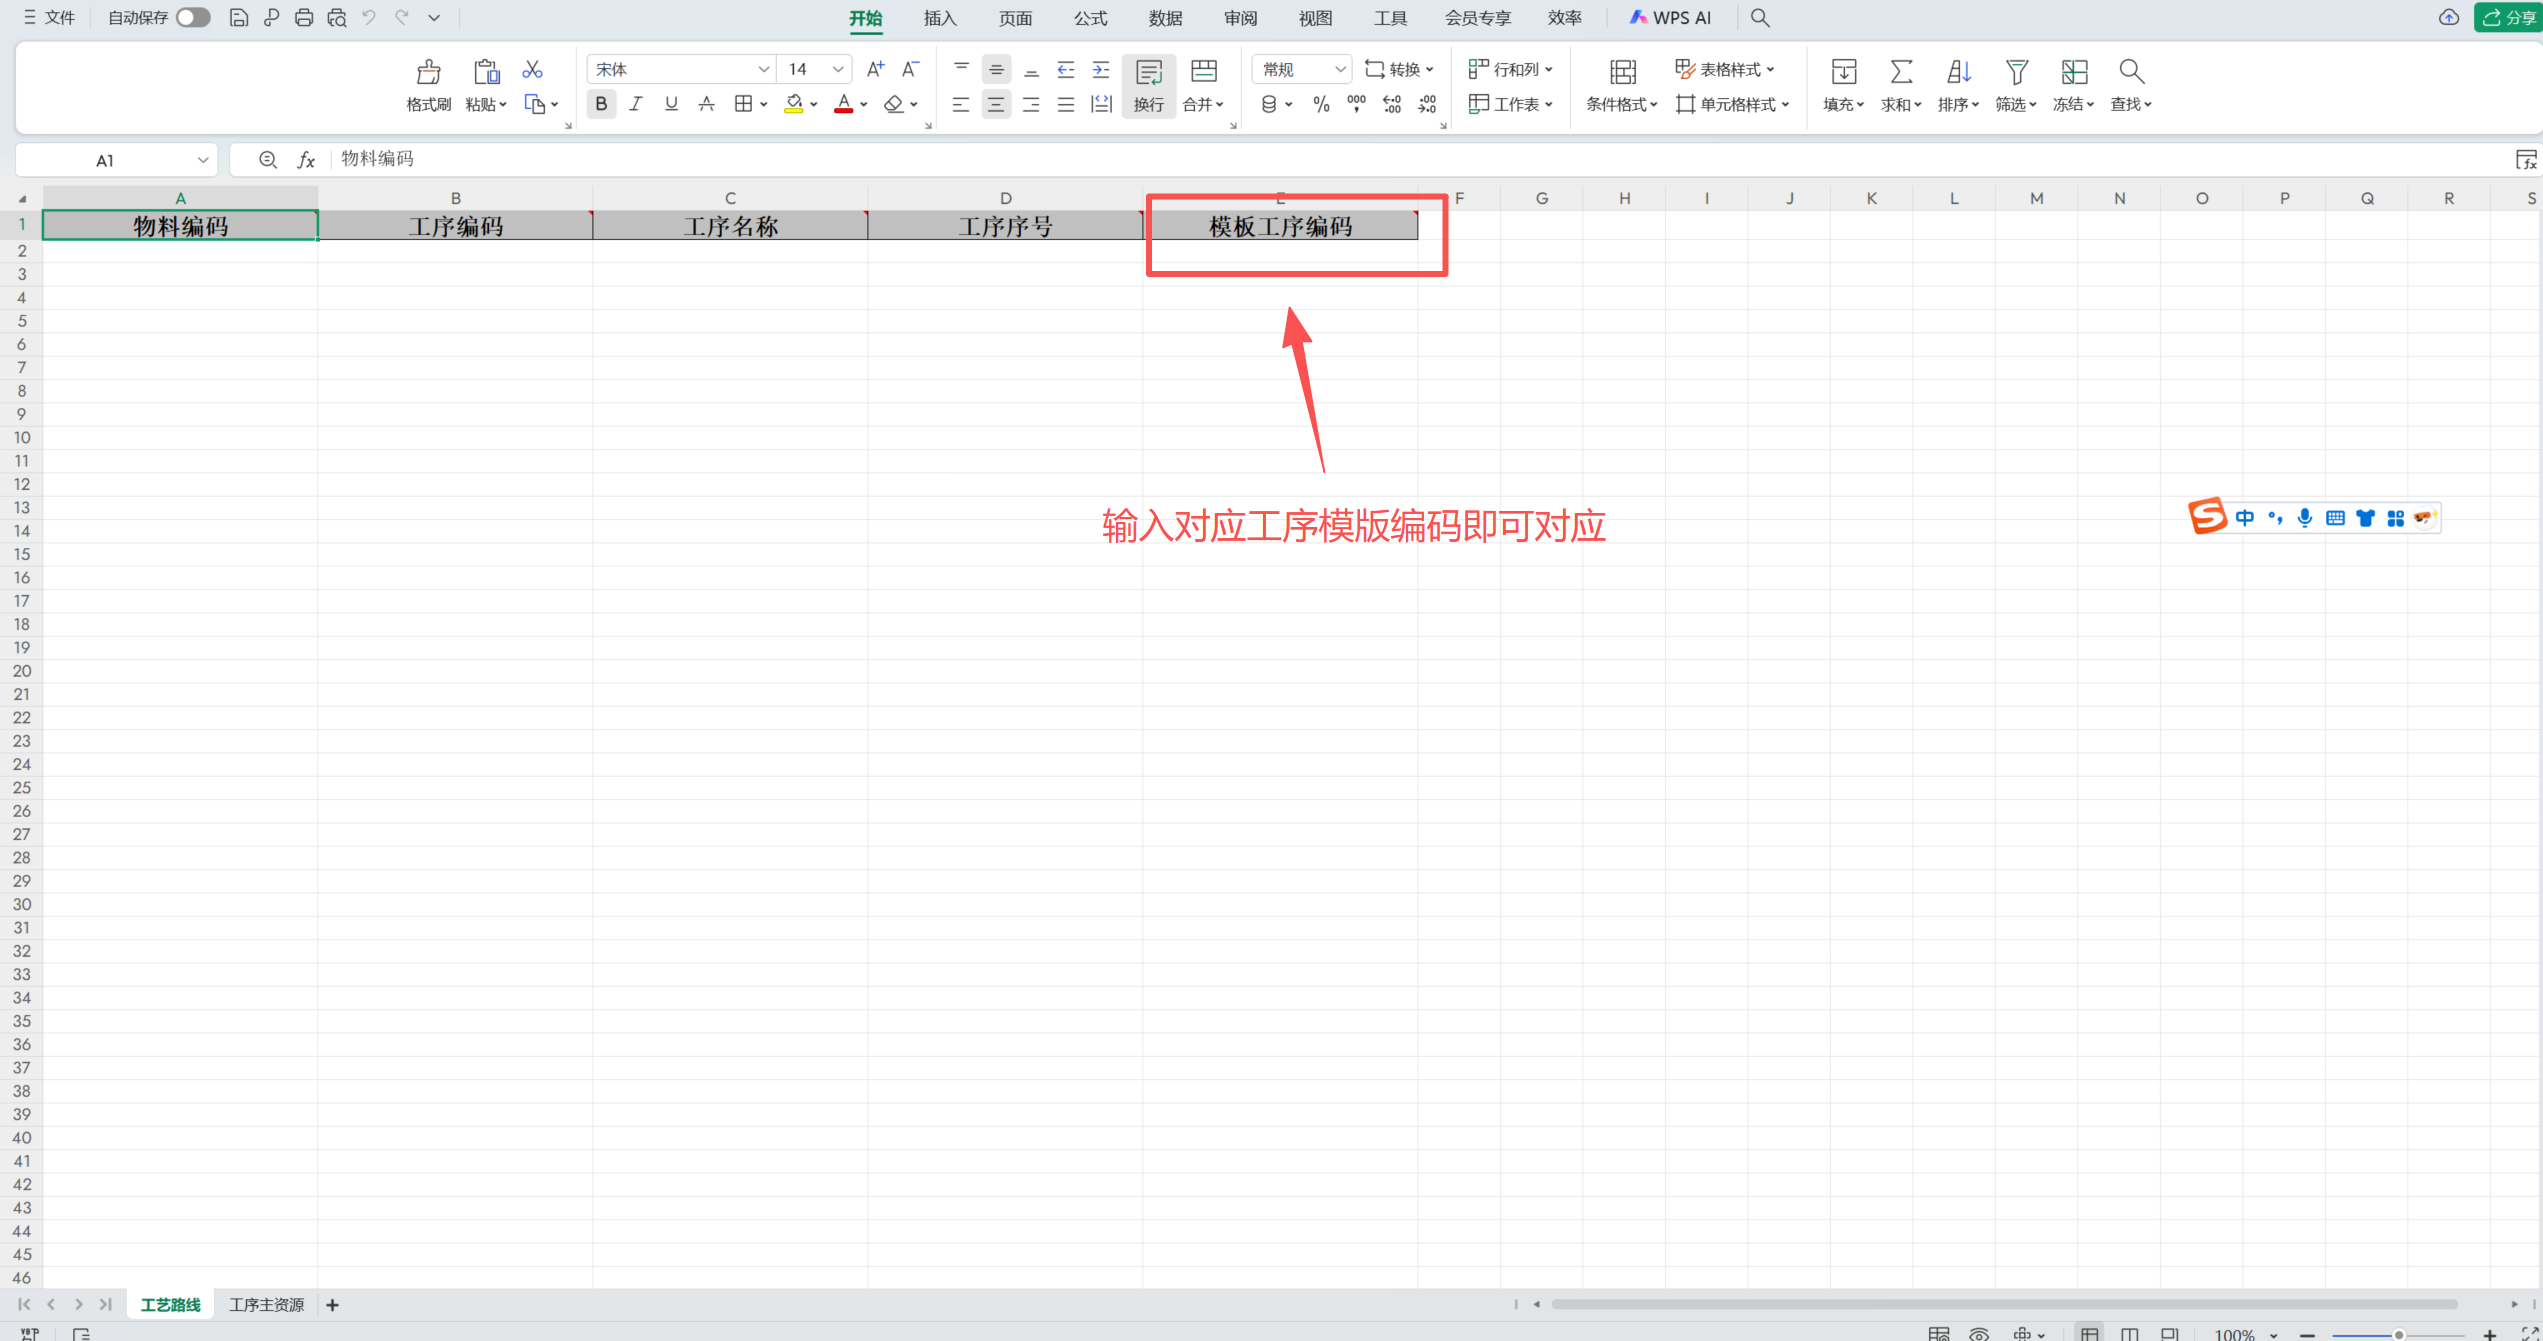The width and height of the screenshot is (2543, 1341).
Task: Click the Cut scissors icon
Action: point(532,69)
